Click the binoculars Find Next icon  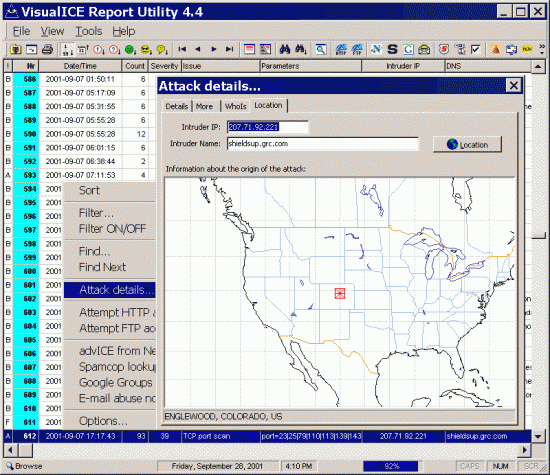click(301, 49)
